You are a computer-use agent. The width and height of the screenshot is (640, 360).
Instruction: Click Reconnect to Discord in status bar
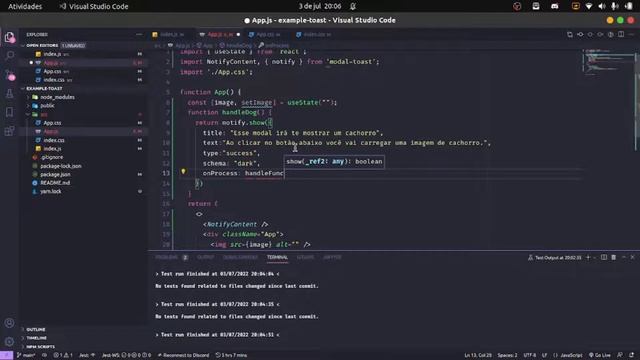coord(183,355)
